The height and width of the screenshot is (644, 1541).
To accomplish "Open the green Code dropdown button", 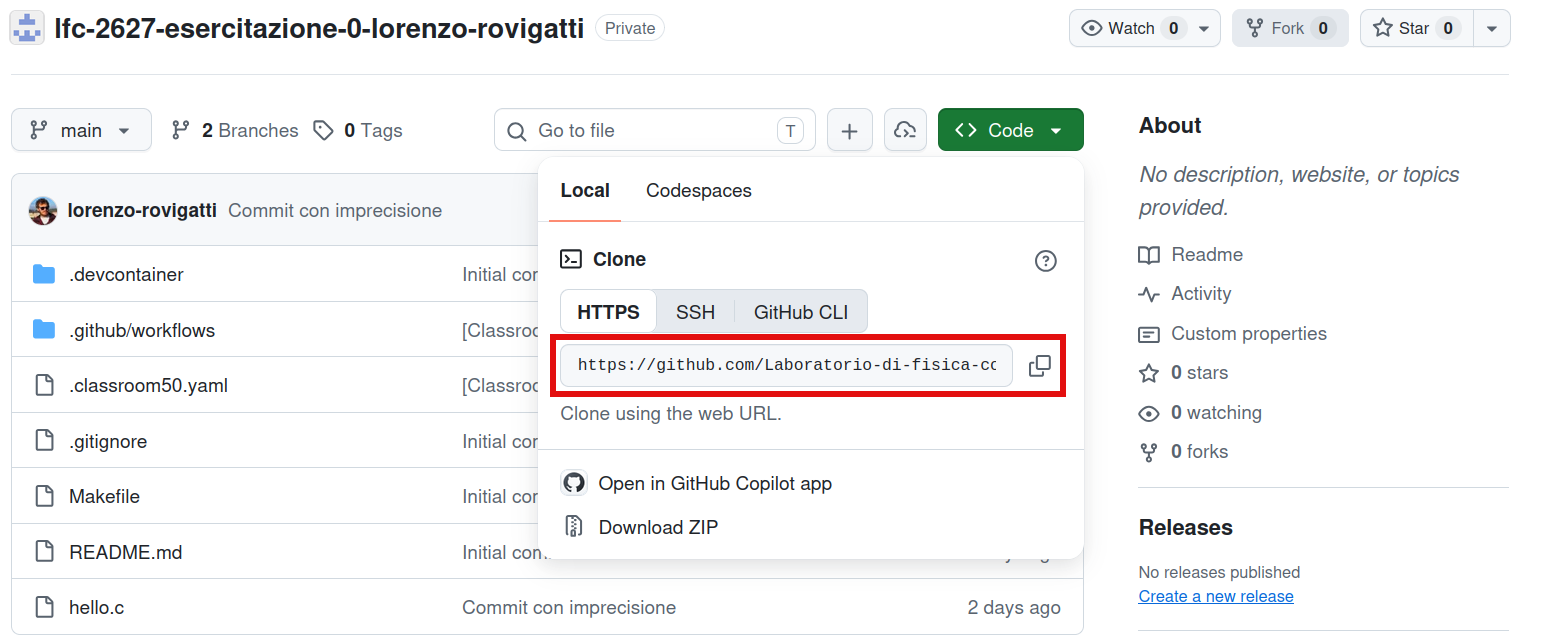I will (1010, 130).
